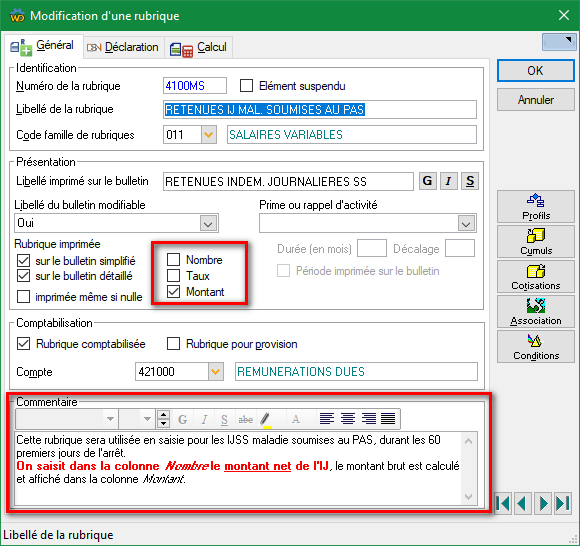
Task: Justify comment text
Action: 388,419
